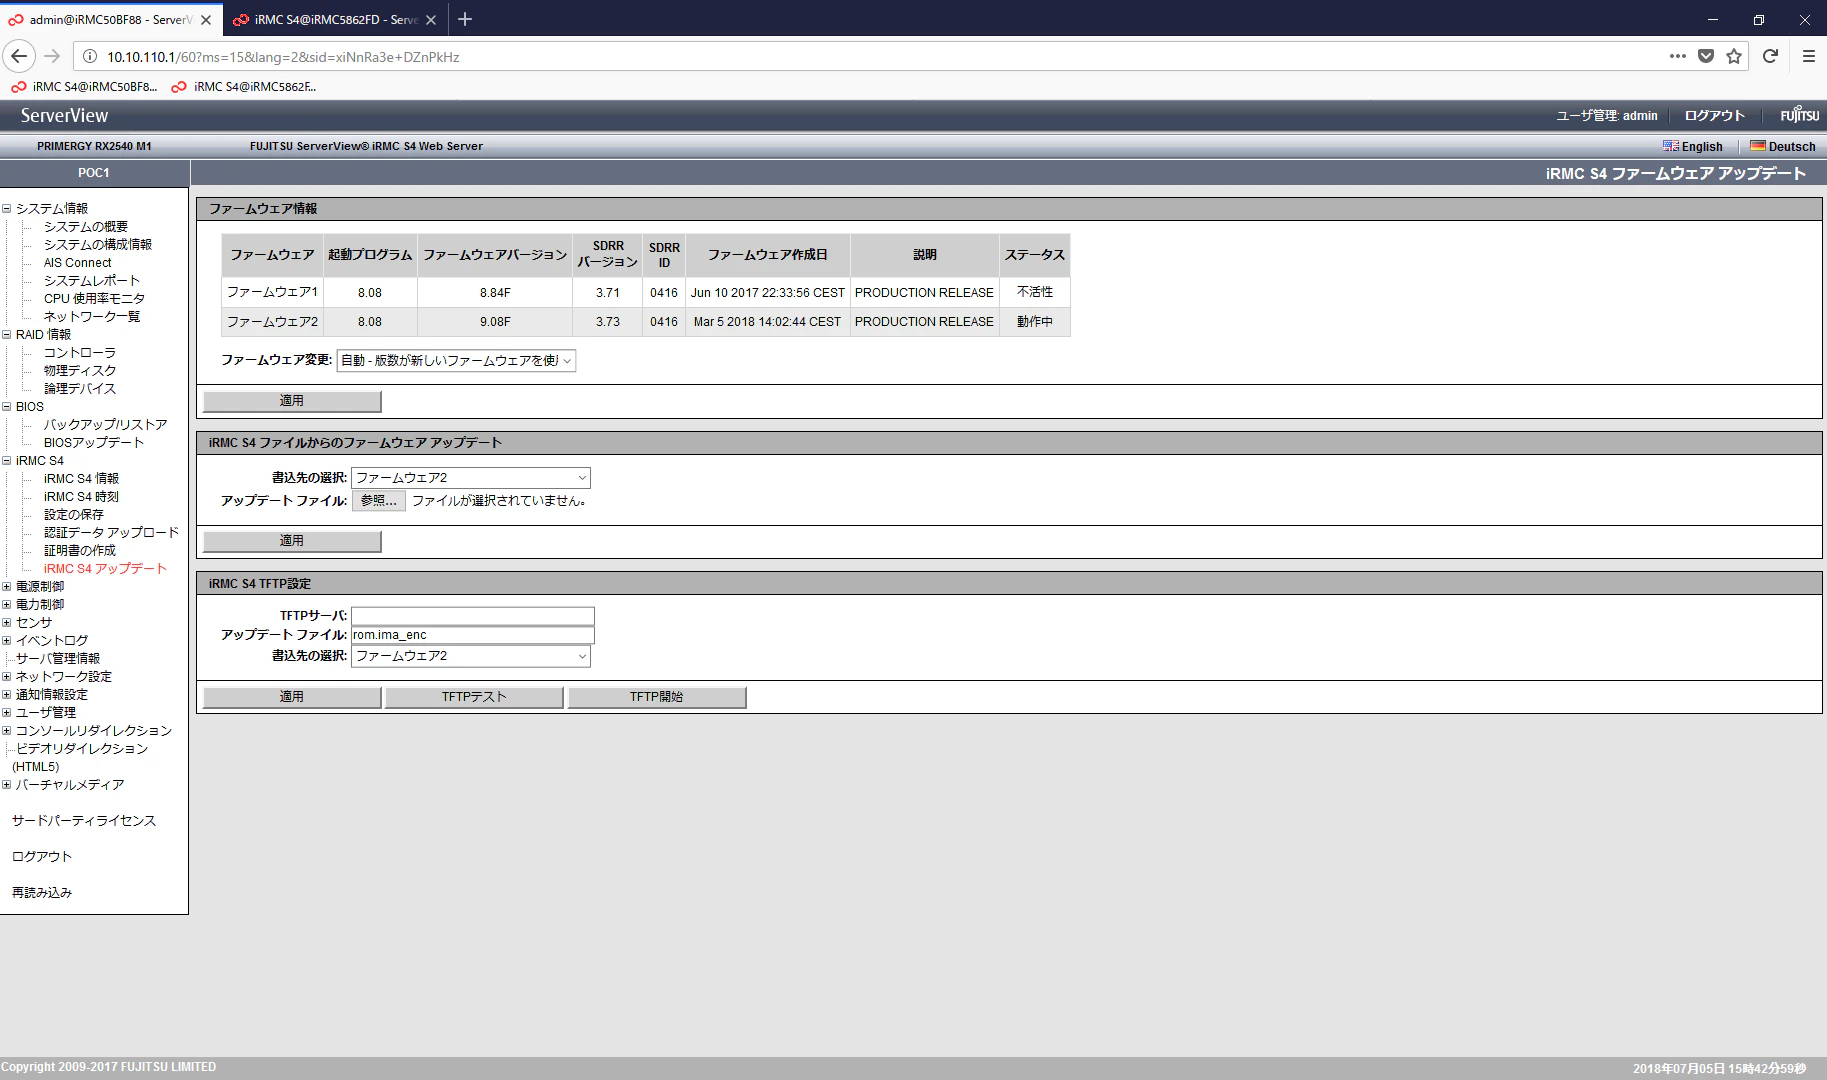The width and height of the screenshot is (1827, 1080).
Task: Open 書込先の選択 dropdown in TFTP settings
Action: coord(471,656)
